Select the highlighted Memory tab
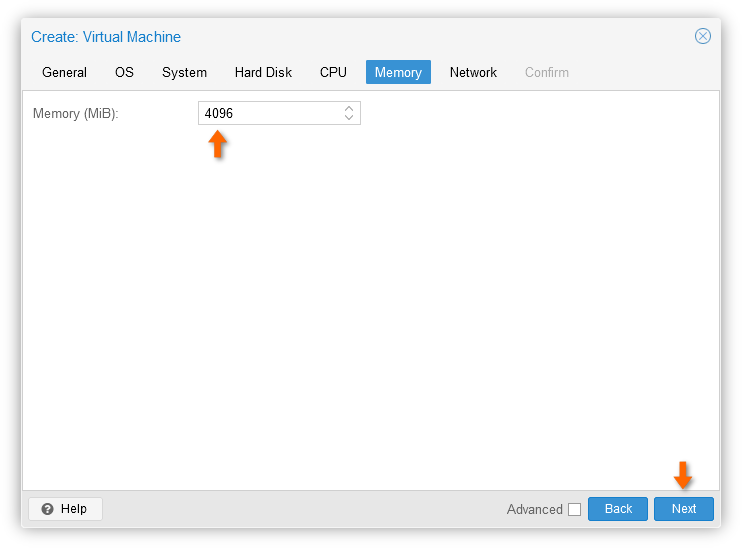742x548 pixels. coord(398,72)
